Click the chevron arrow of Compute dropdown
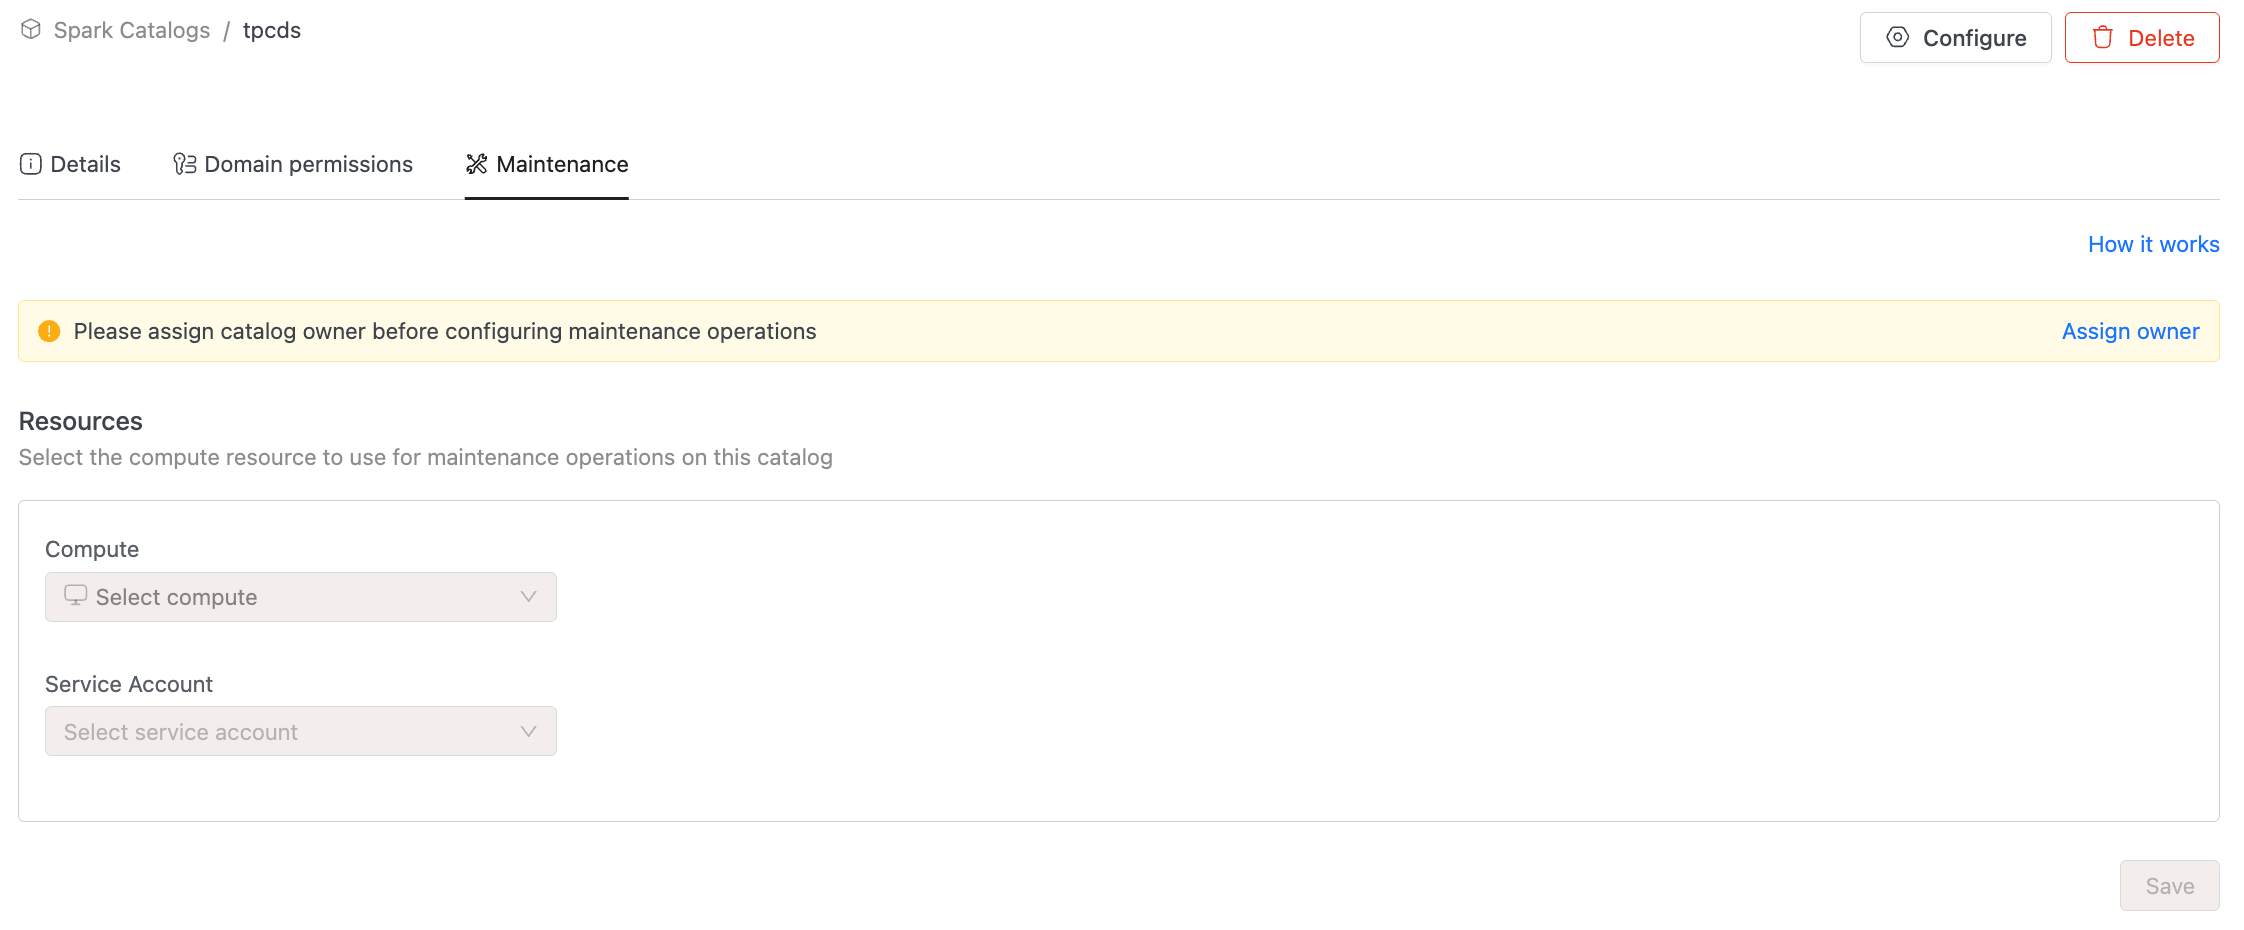Image resolution: width=2244 pixels, height=930 pixels. [529, 597]
